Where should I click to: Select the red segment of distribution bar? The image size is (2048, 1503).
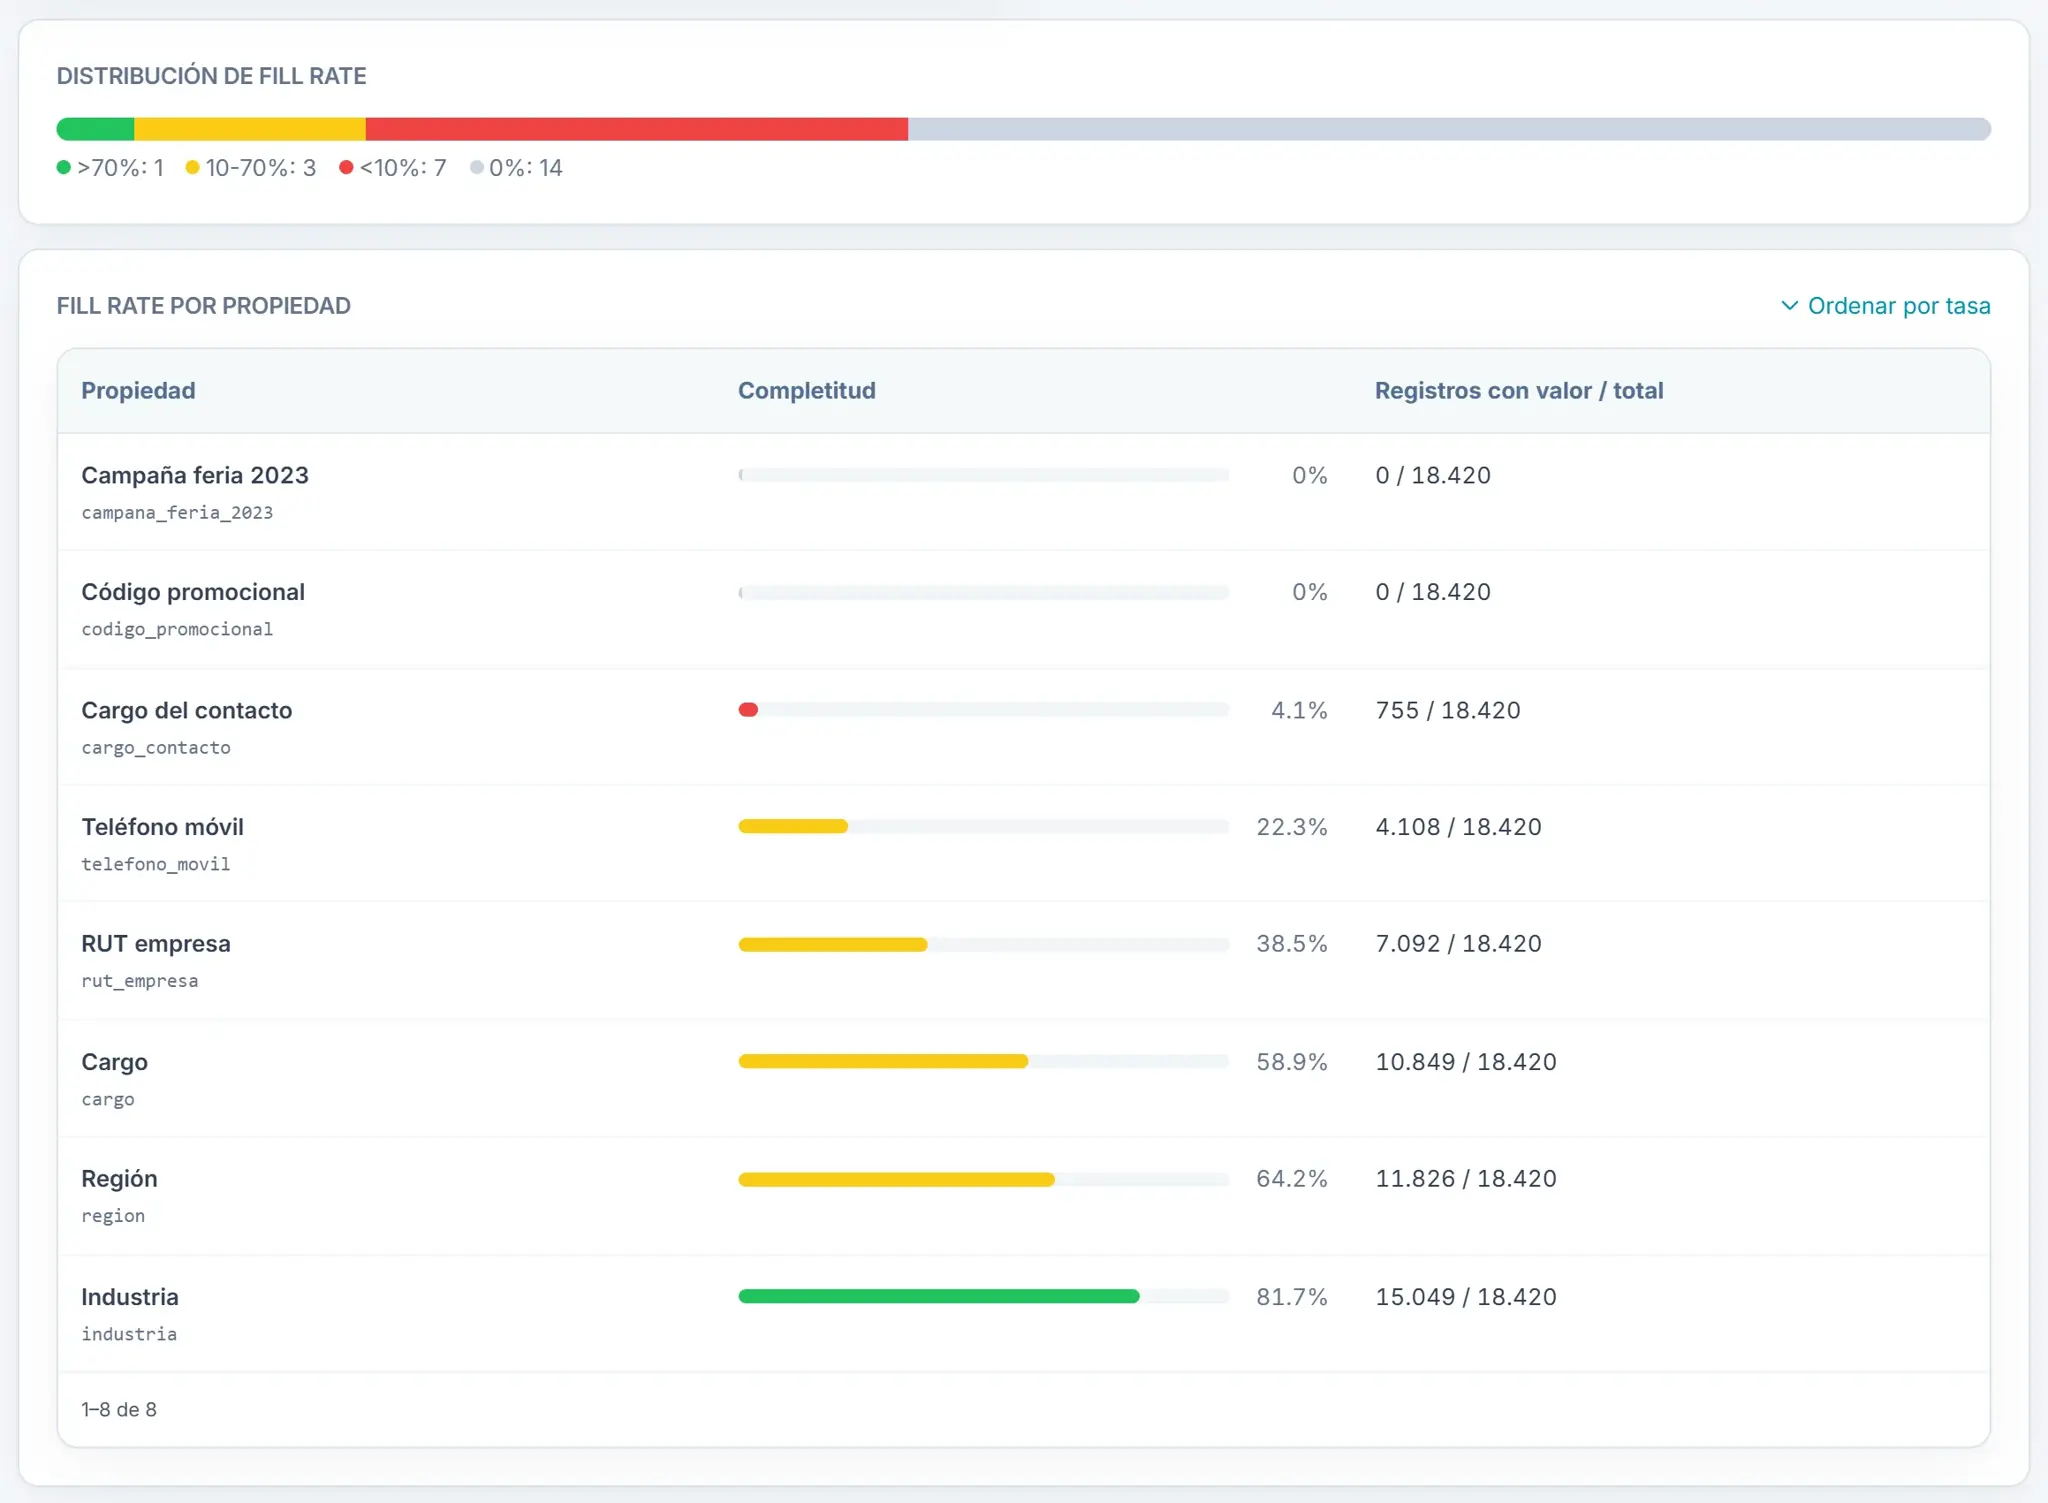point(637,129)
